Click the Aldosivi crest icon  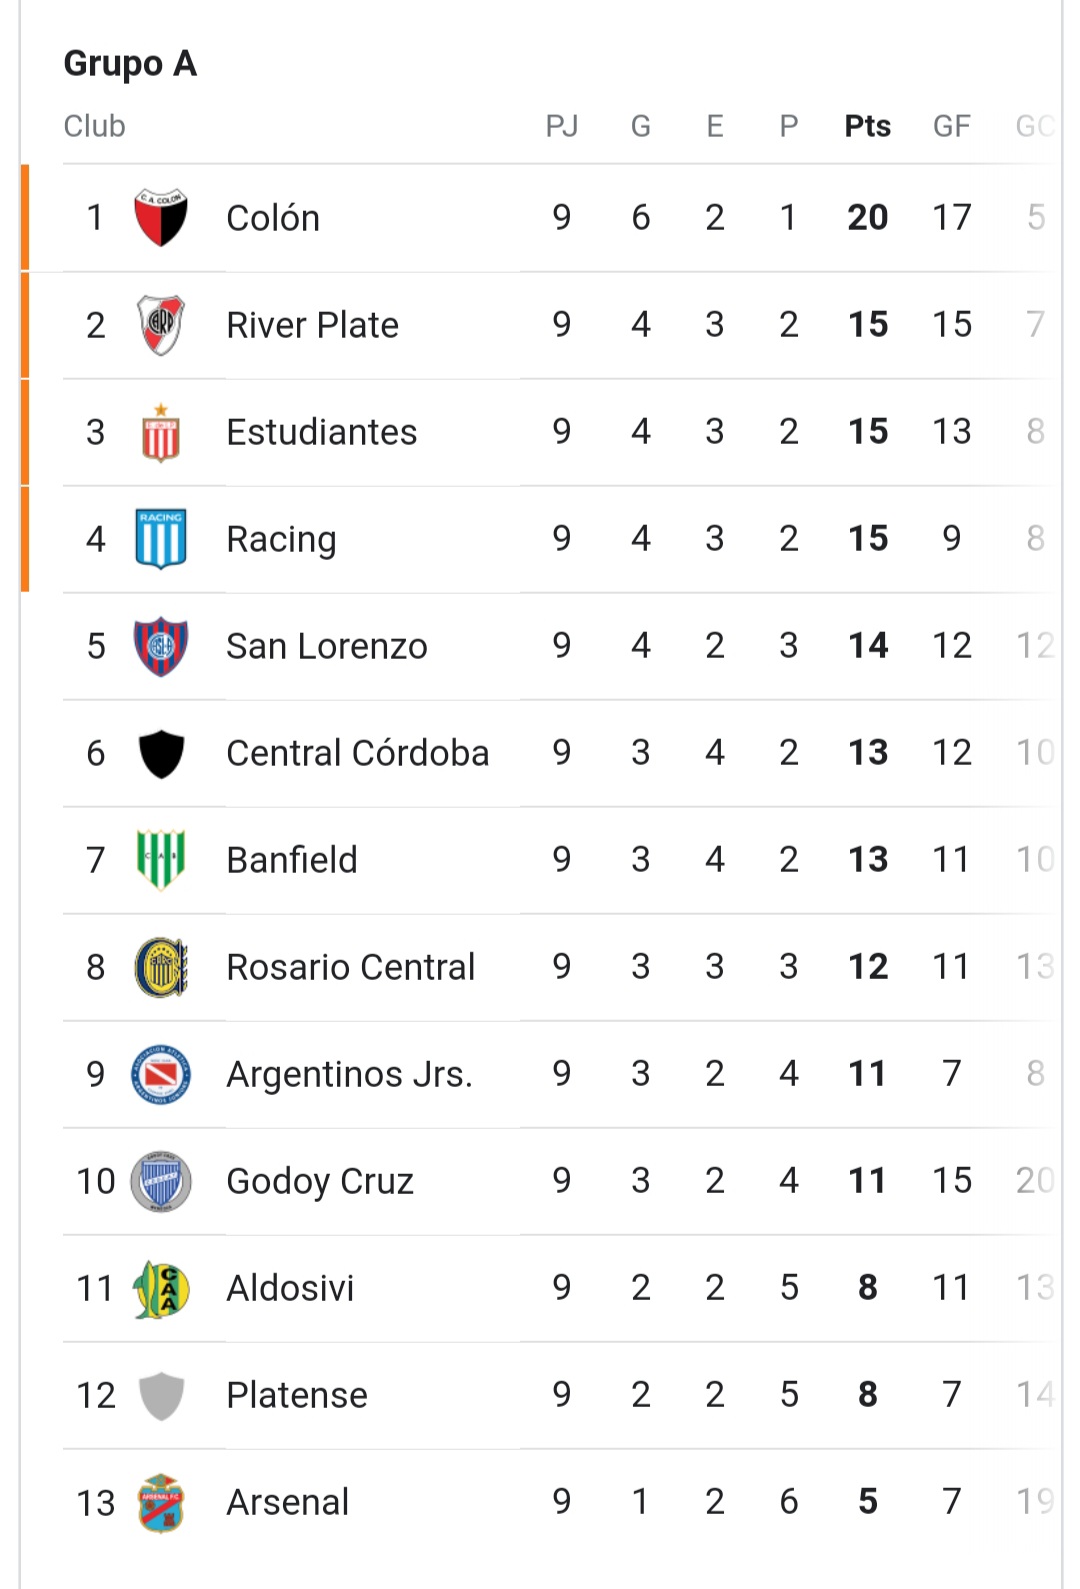coord(161,1288)
